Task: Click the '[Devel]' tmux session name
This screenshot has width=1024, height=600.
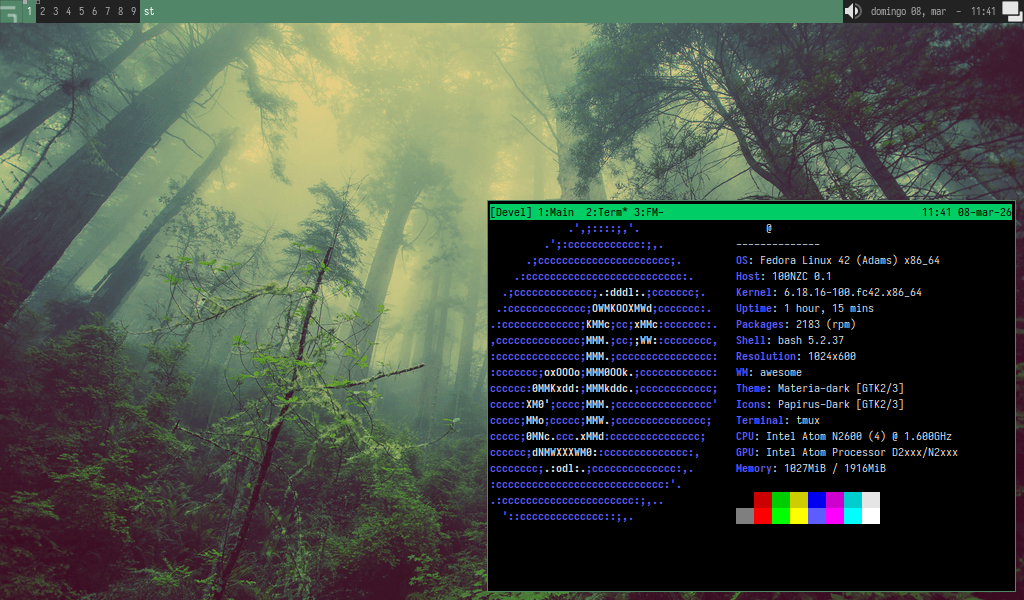Action: pos(511,212)
